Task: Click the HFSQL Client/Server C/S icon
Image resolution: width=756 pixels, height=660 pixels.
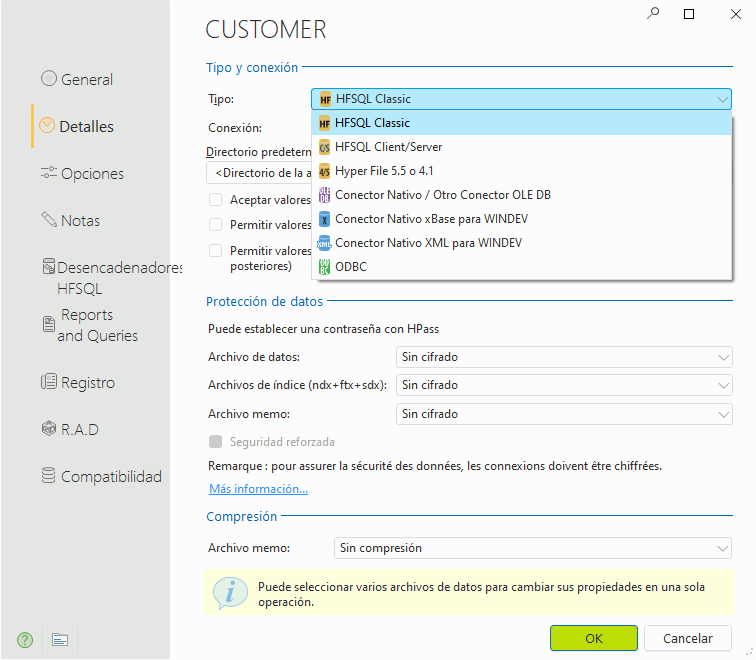Action: tap(324, 147)
